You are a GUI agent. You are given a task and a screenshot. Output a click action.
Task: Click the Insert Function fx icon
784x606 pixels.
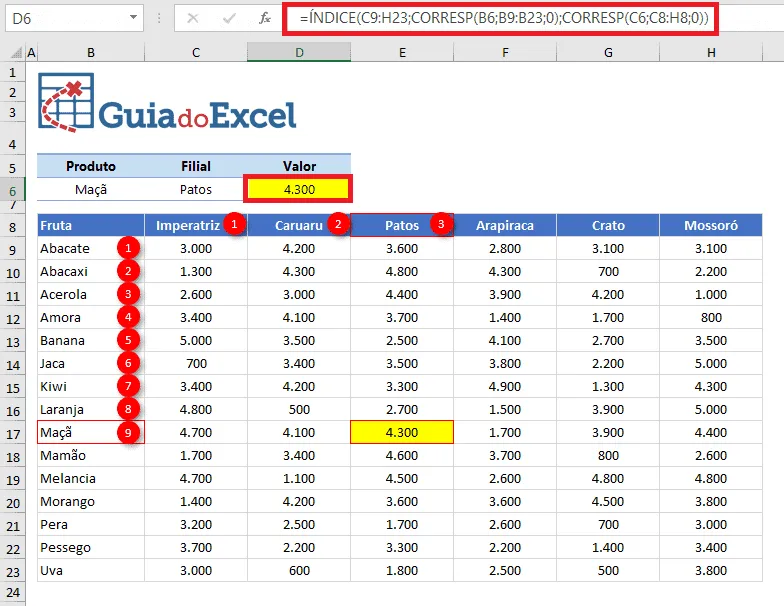pyautogui.click(x=264, y=18)
